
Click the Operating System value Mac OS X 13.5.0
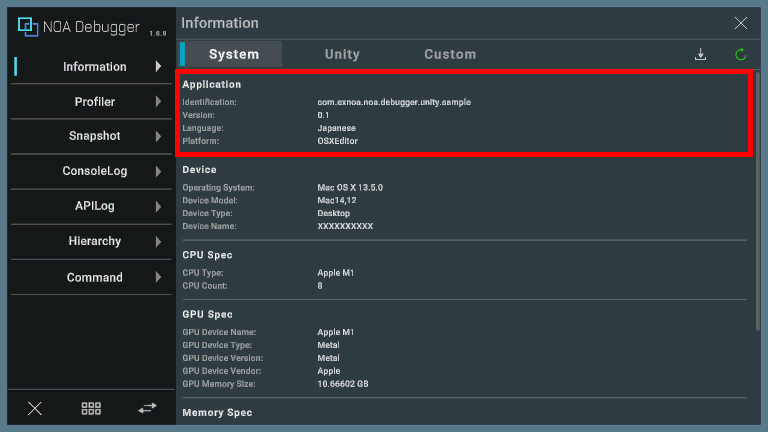[350, 188]
